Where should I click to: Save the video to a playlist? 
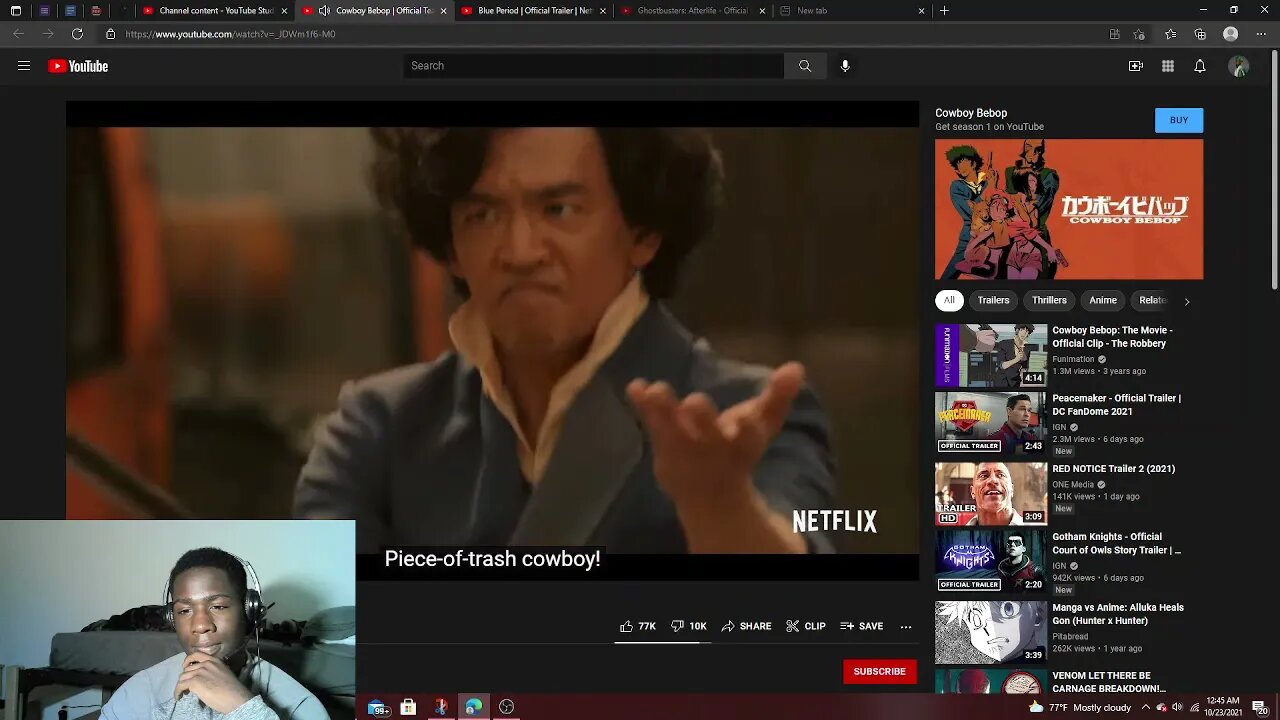tap(862, 626)
